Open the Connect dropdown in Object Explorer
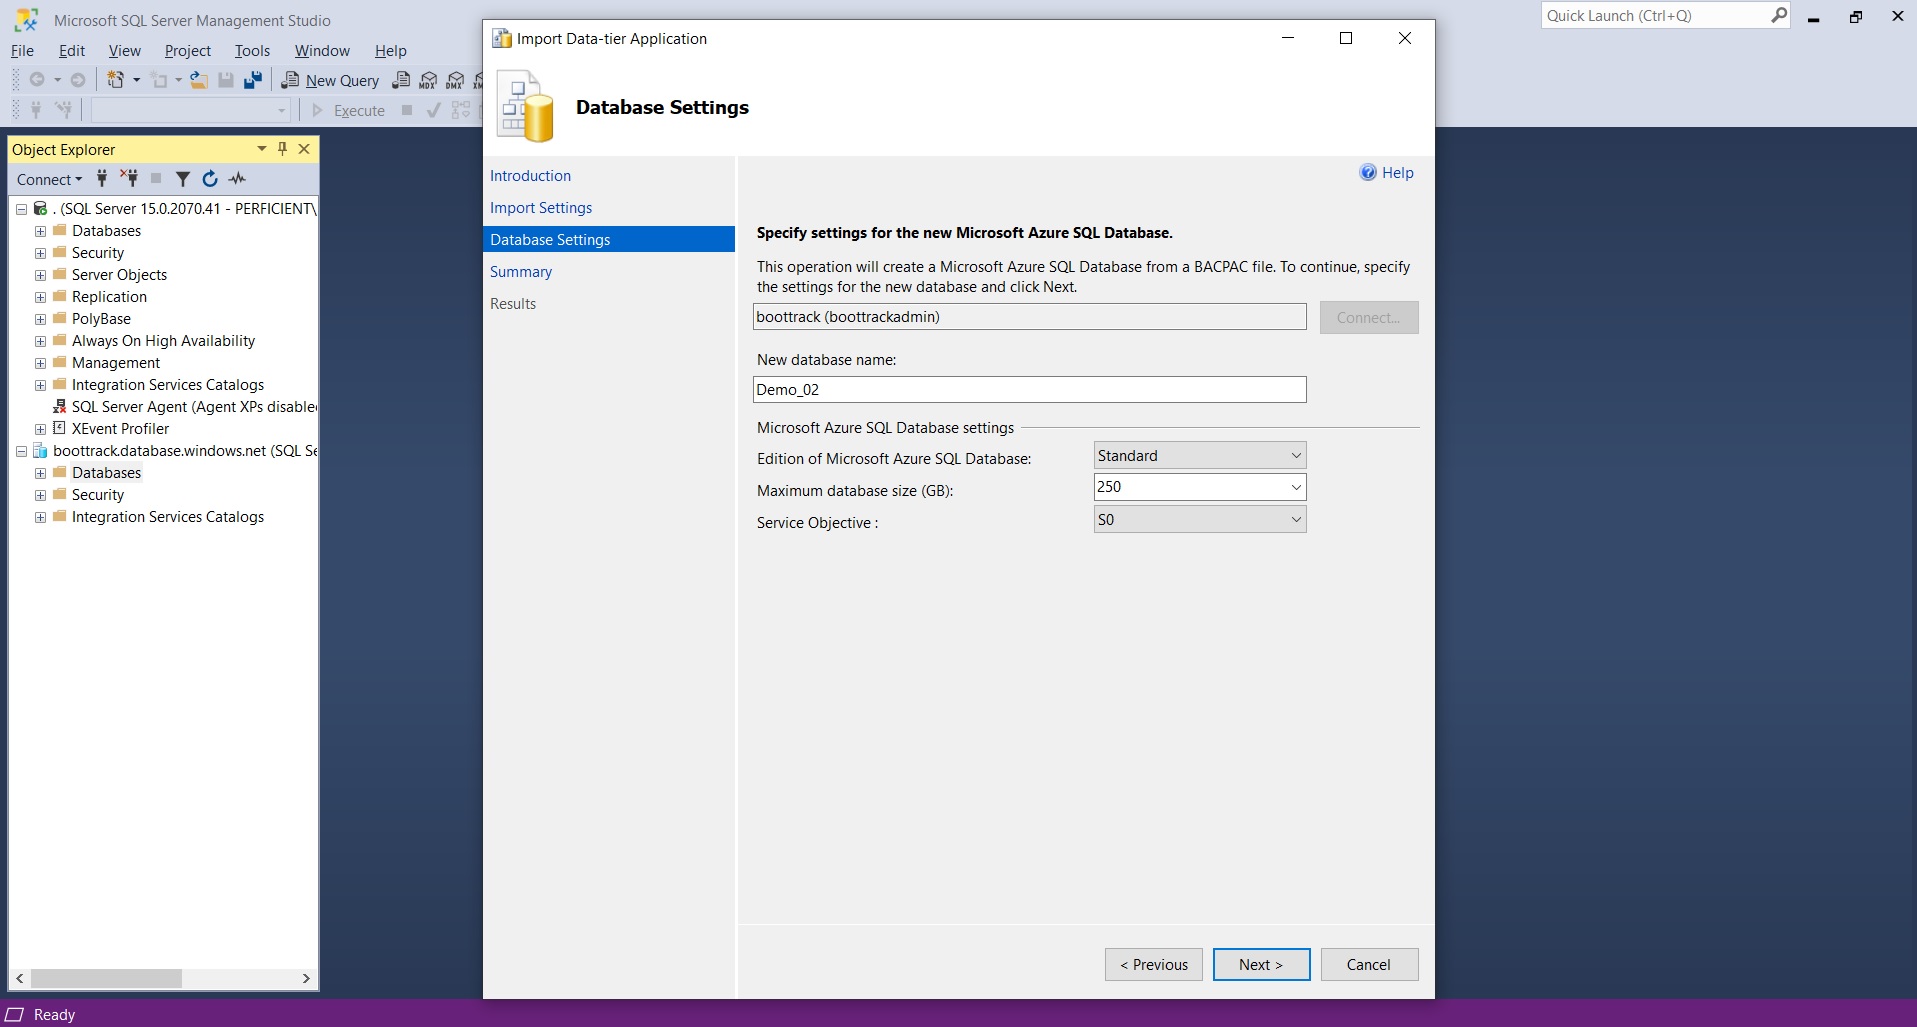This screenshot has height=1027, width=1917. click(49, 180)
